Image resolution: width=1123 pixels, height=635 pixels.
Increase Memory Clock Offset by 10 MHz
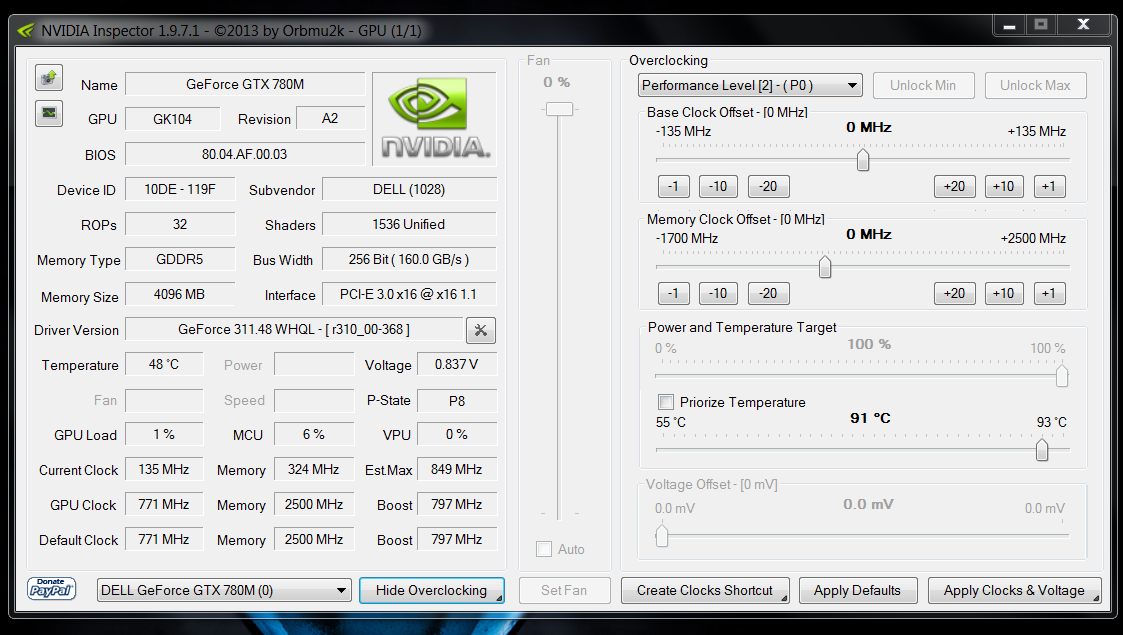(x=1004, y=294)
